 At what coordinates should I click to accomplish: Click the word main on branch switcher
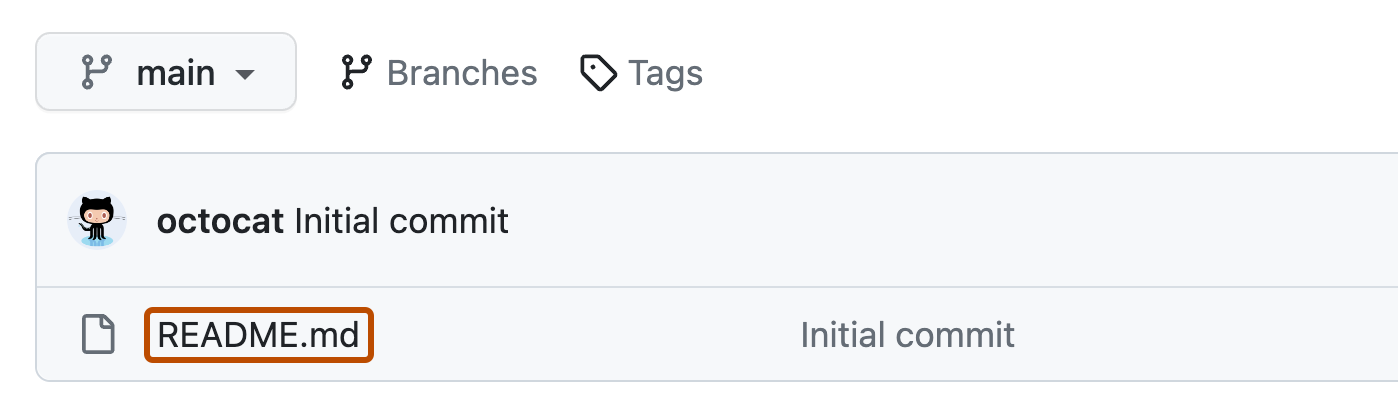tap(176, 73)
